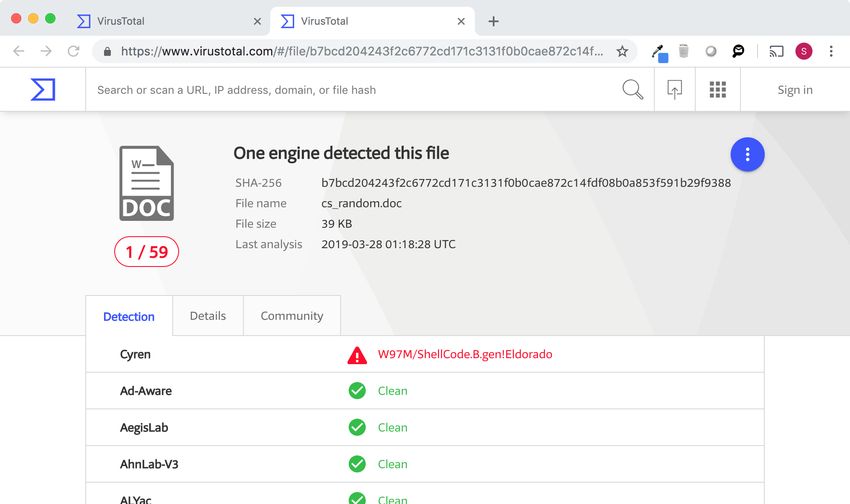Select the second VirusTotal browser tab
The width and height of the screenshot is (850, 504).
[x=372, y=21]
